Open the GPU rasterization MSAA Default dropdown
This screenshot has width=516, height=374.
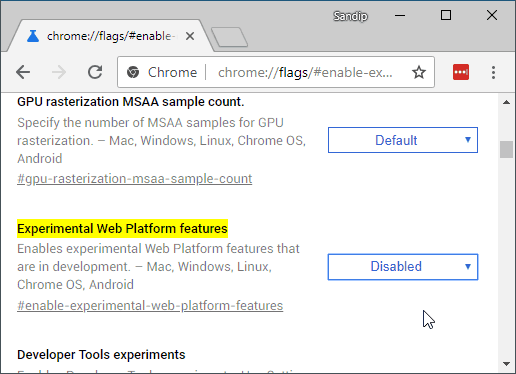click(x=403, y=140)
